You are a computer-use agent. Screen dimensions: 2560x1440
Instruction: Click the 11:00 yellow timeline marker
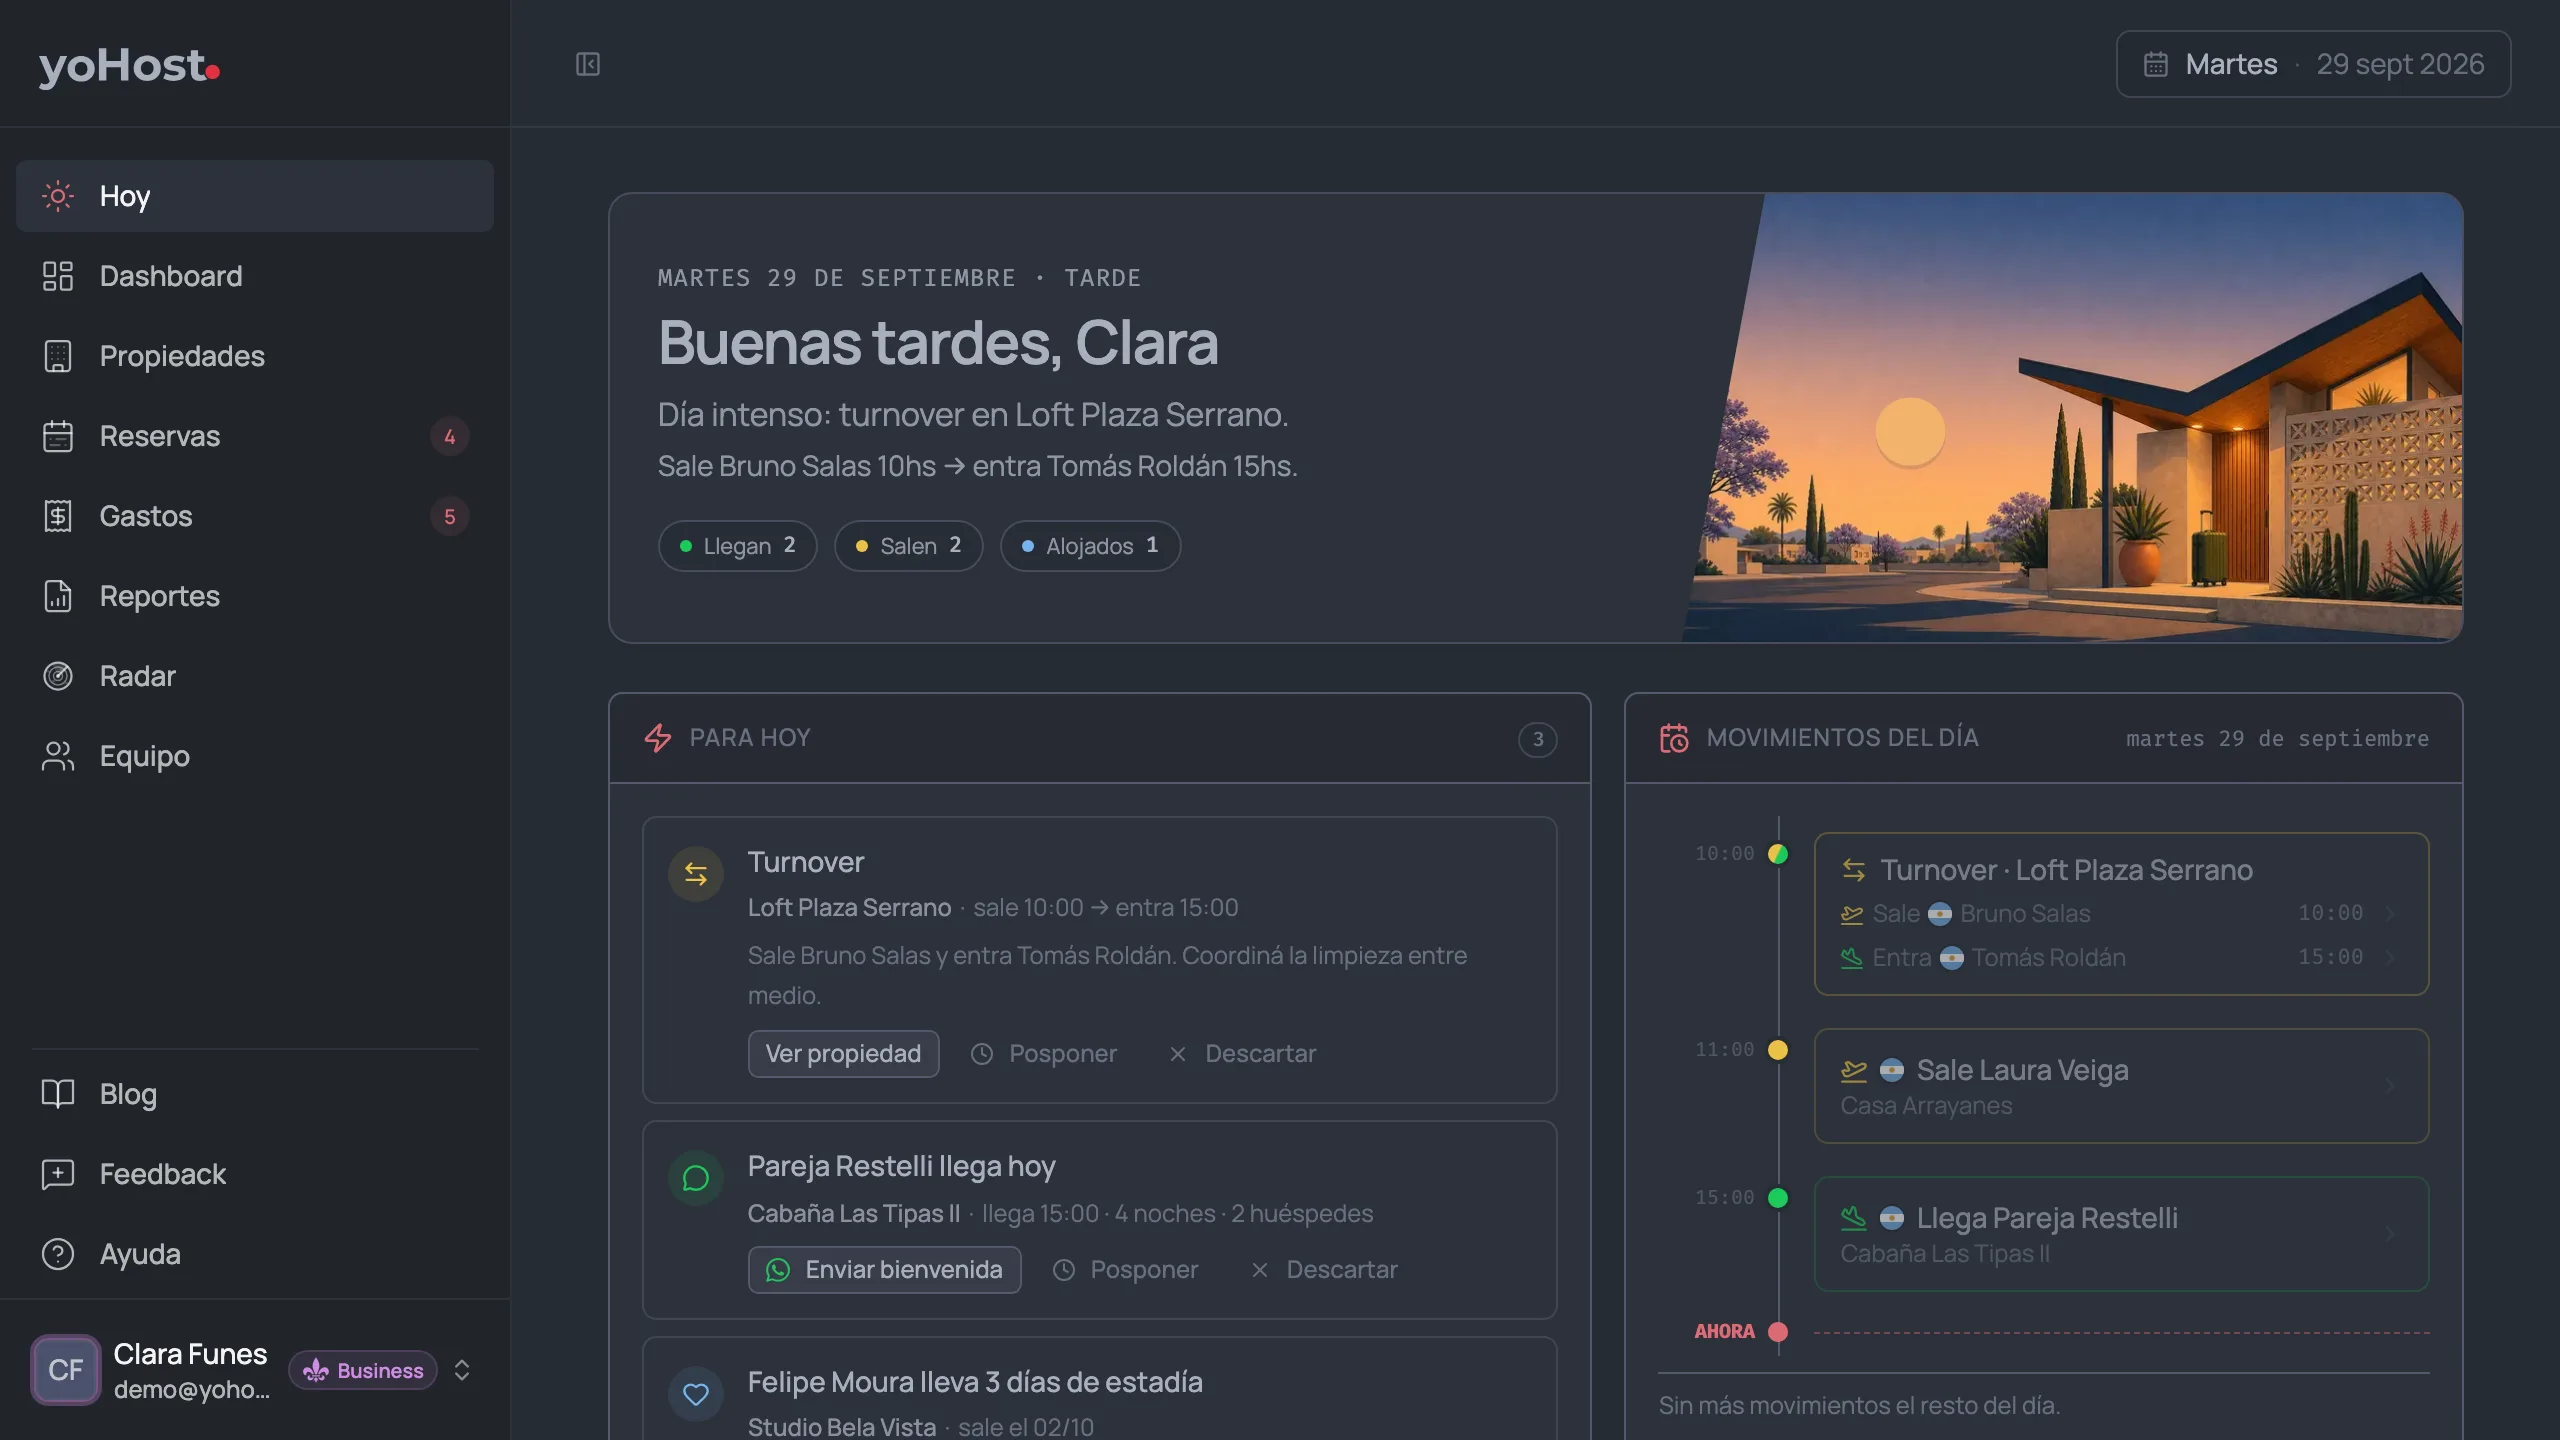(x=1778, y=1050)
